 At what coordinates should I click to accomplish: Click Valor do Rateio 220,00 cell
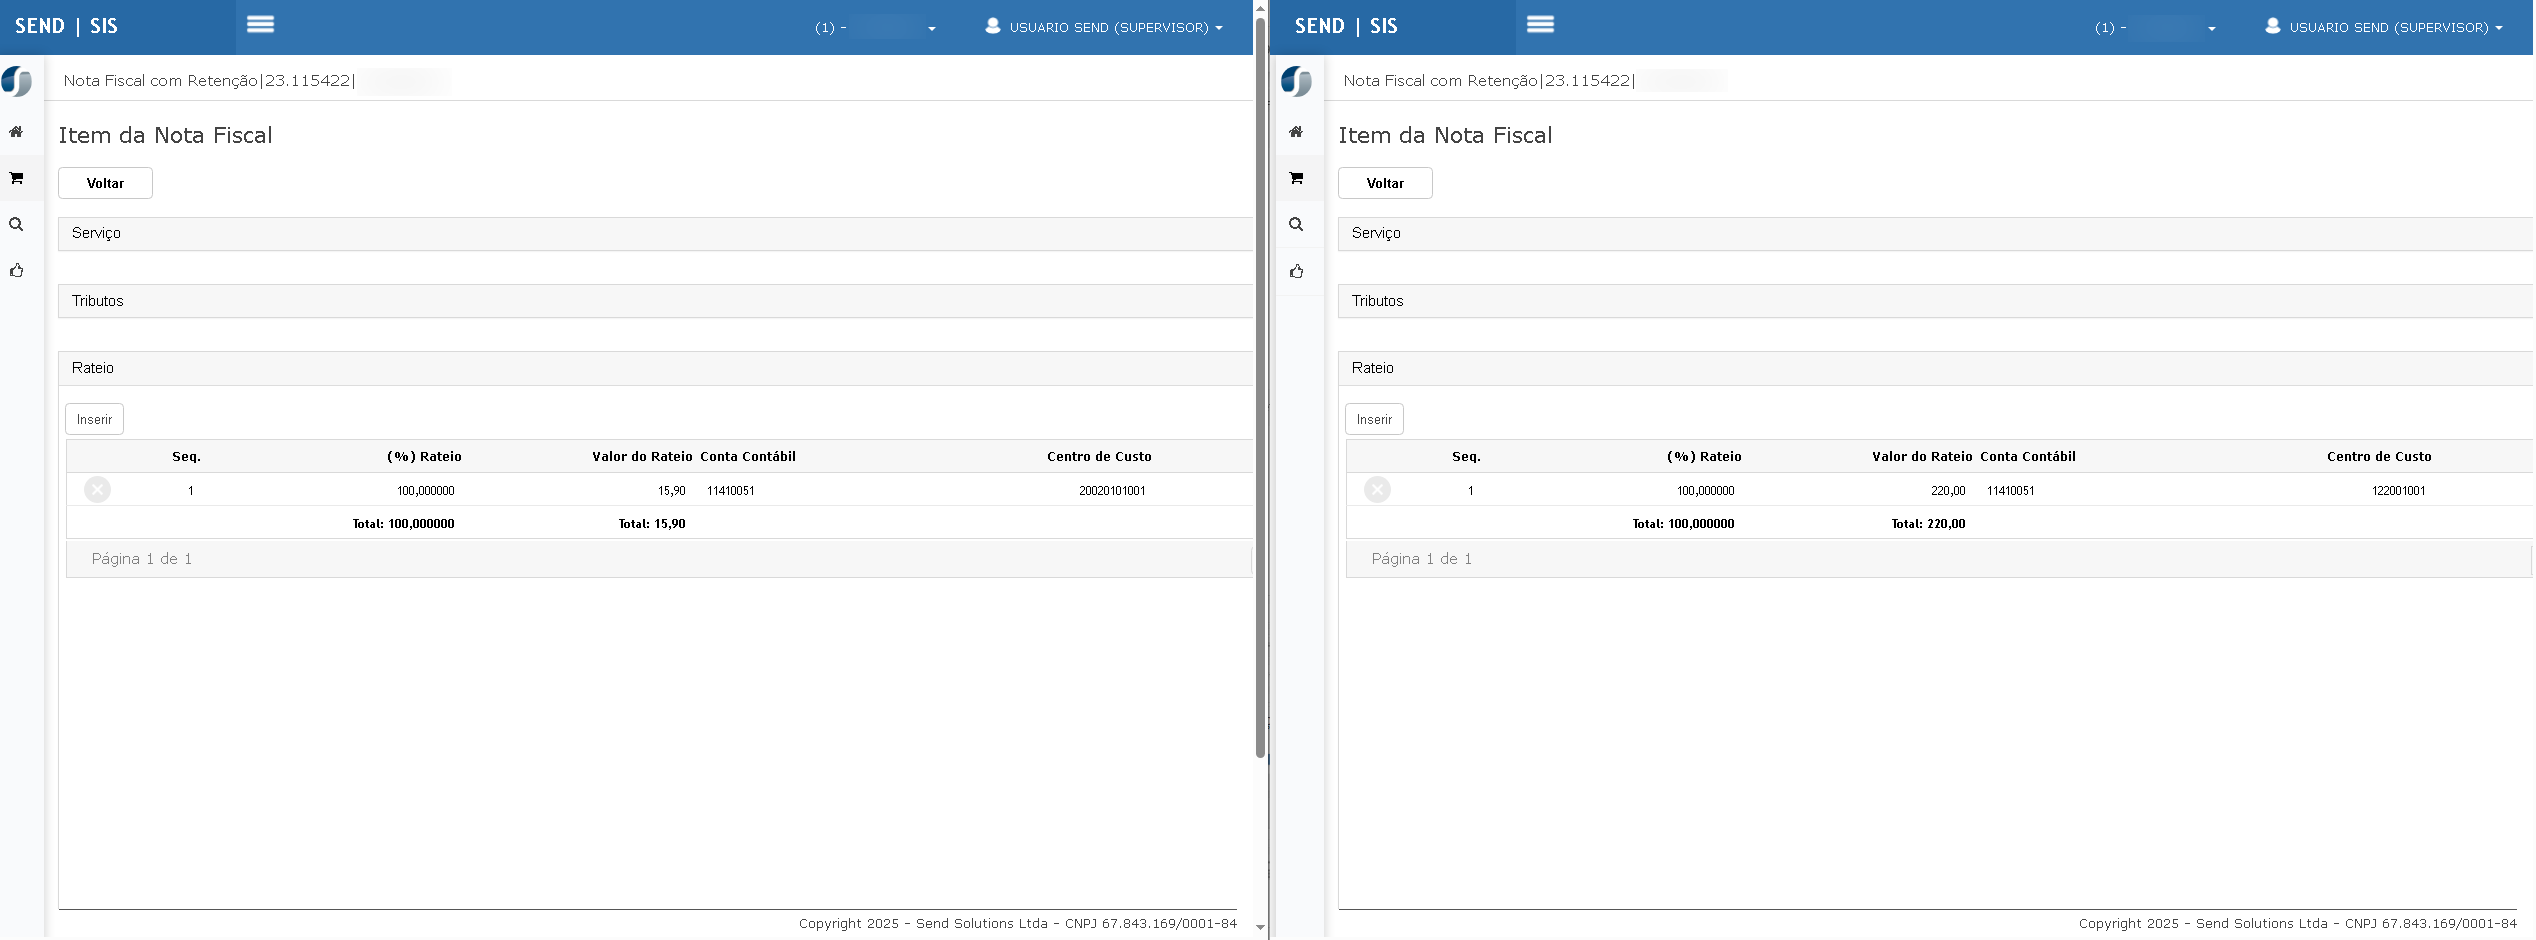point(1948,491)
